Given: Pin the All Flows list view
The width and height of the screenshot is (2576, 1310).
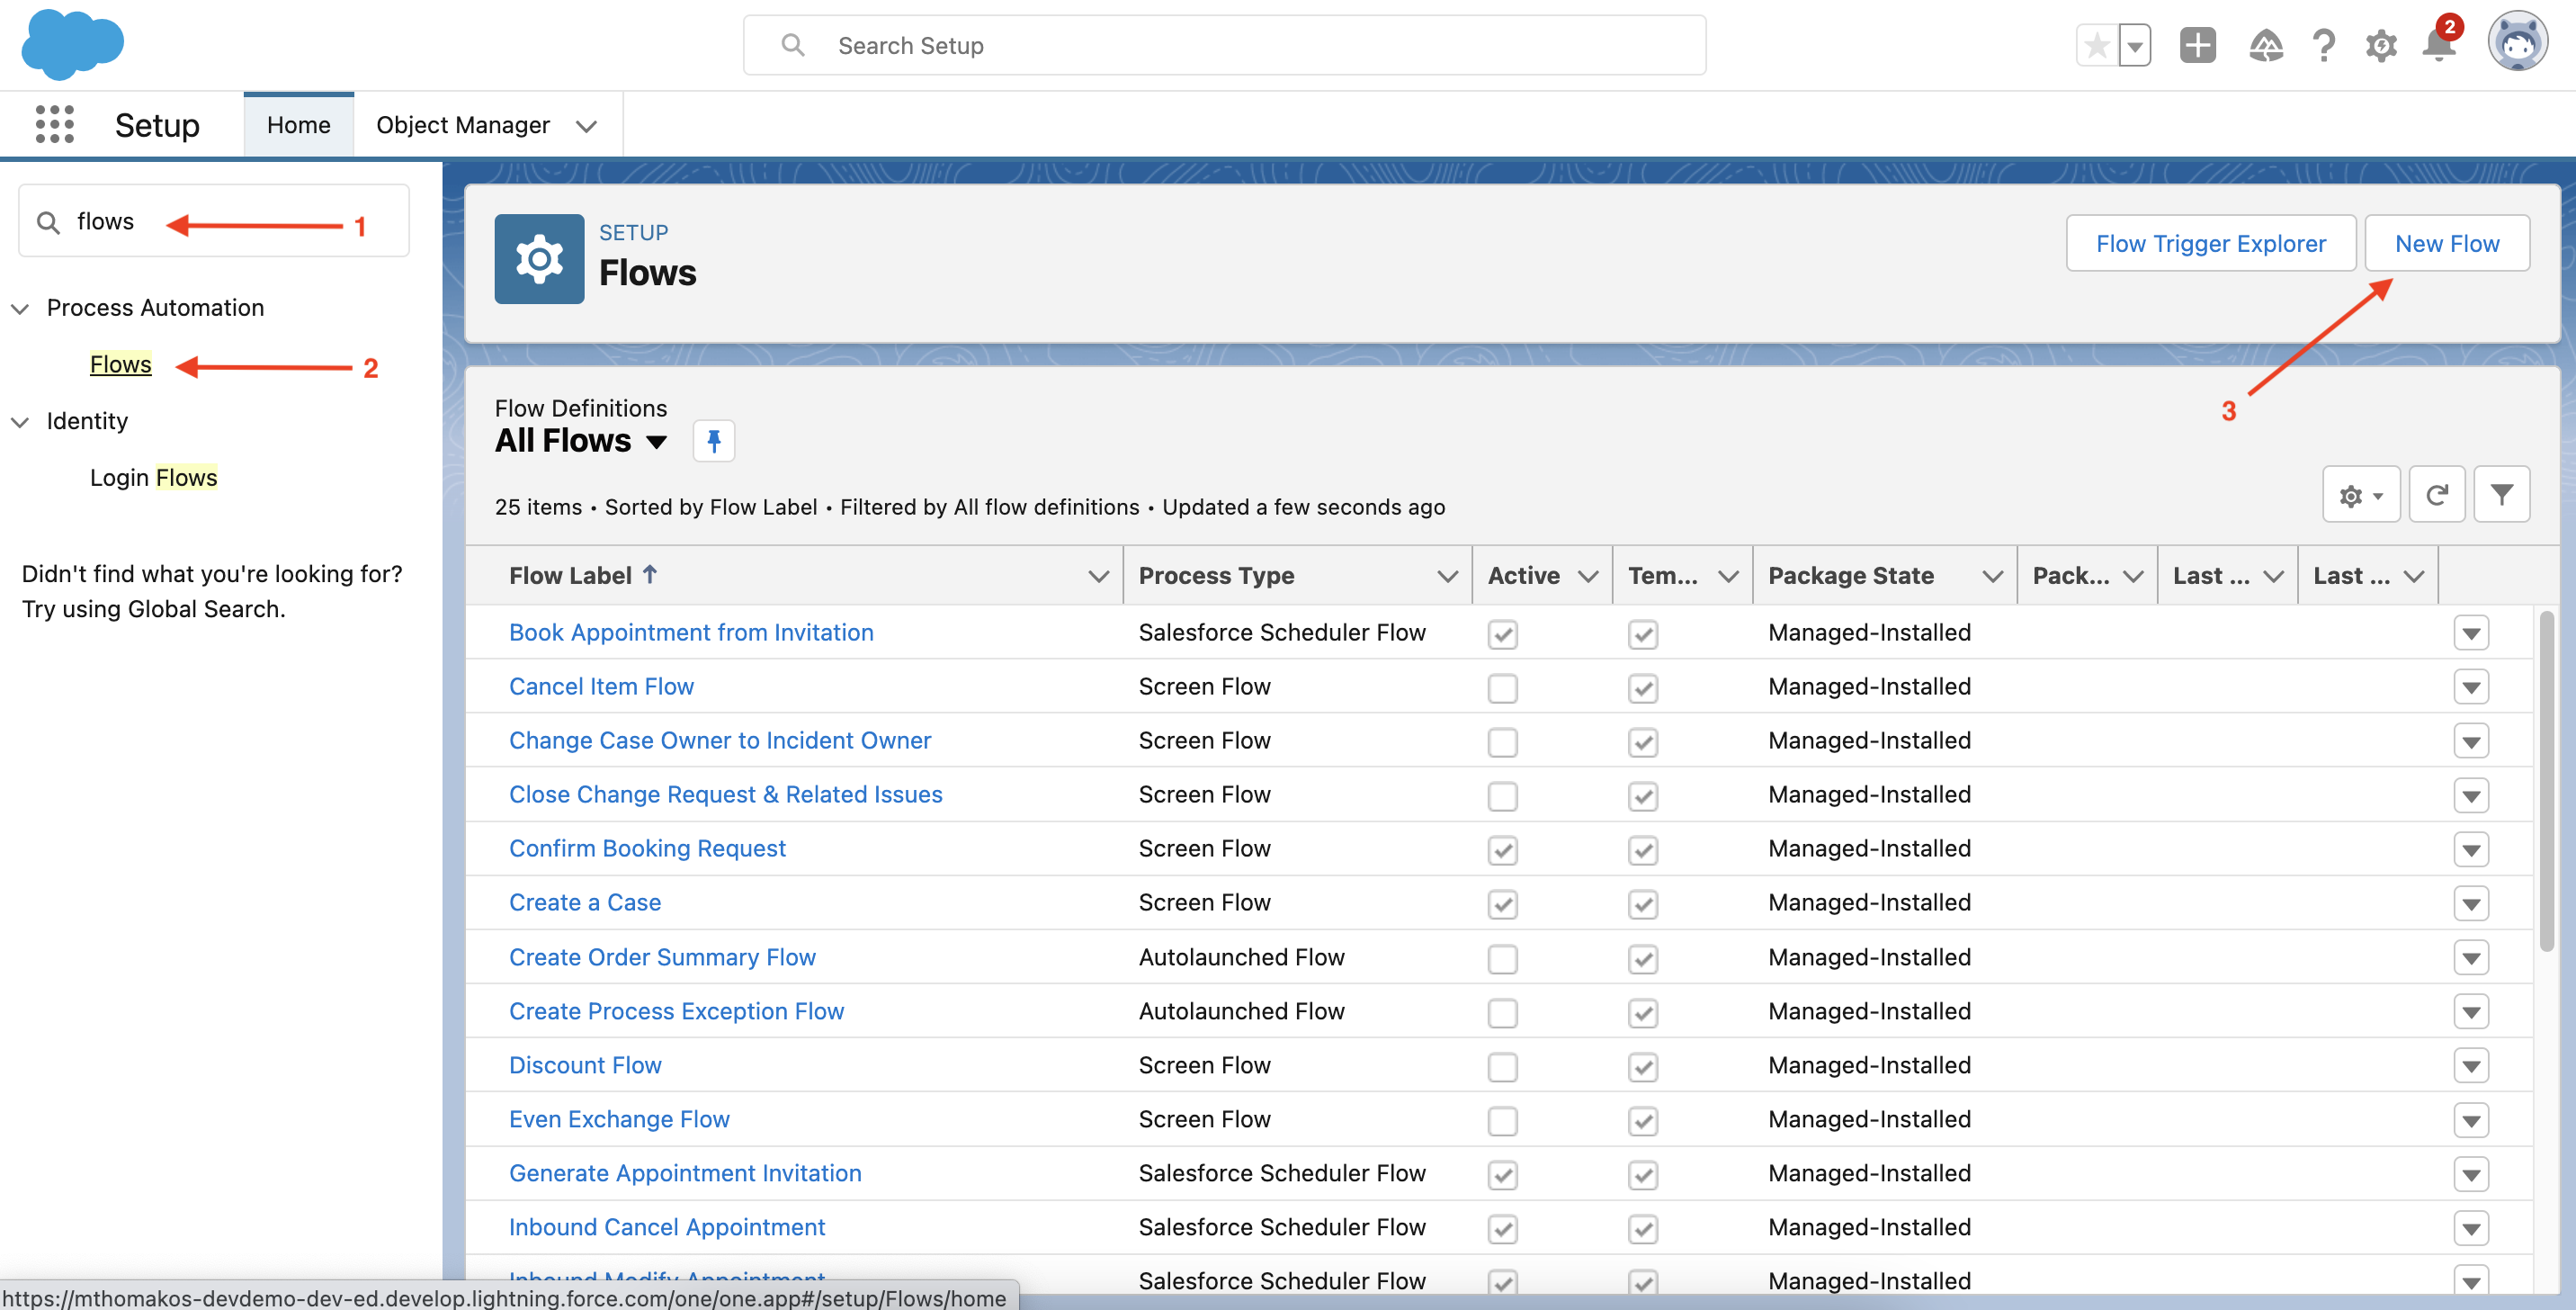Looking at the screenshot, I should pyautogui.click(x=714, y=441).
